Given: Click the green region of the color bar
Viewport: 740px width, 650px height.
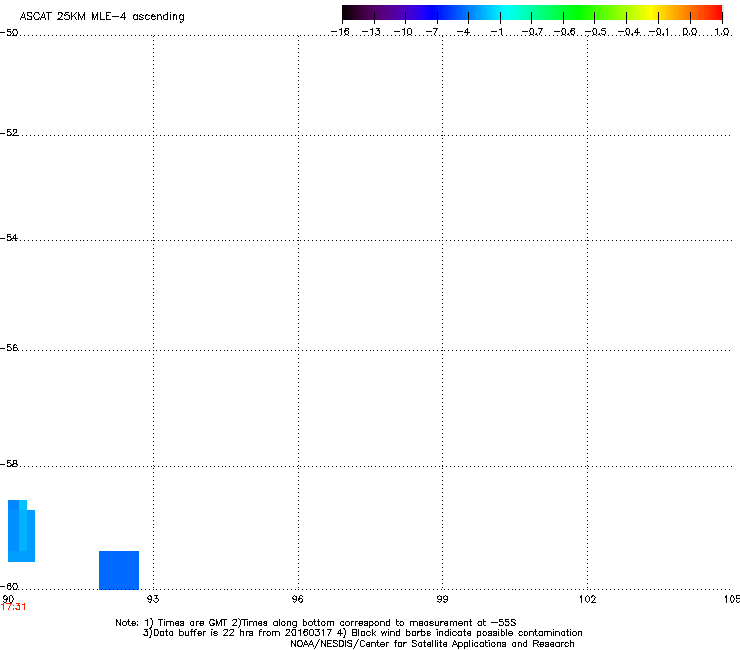Looking at the screenshot, I should [x=580, y=13].
